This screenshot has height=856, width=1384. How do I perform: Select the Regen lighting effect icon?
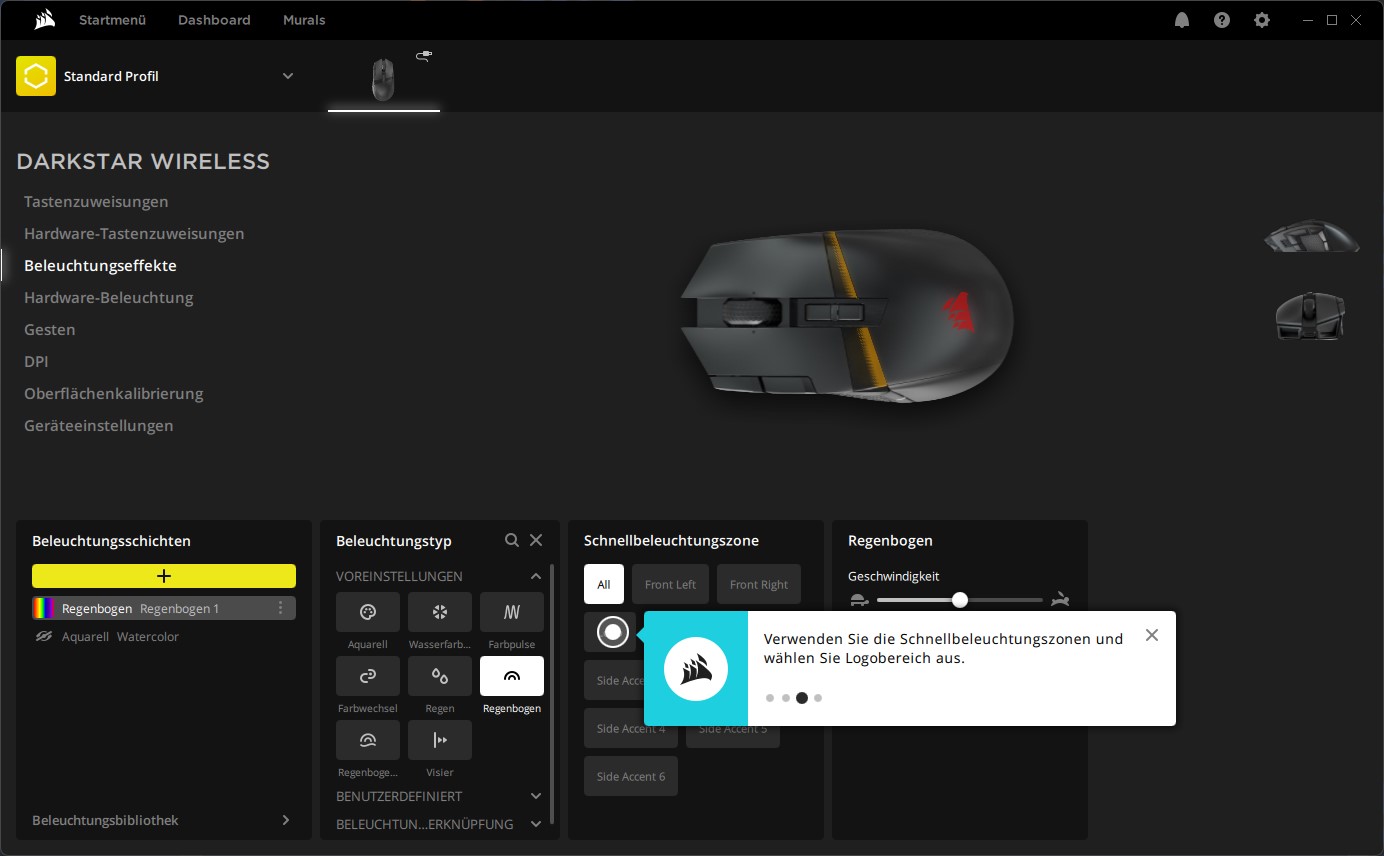tap(439, 676)
